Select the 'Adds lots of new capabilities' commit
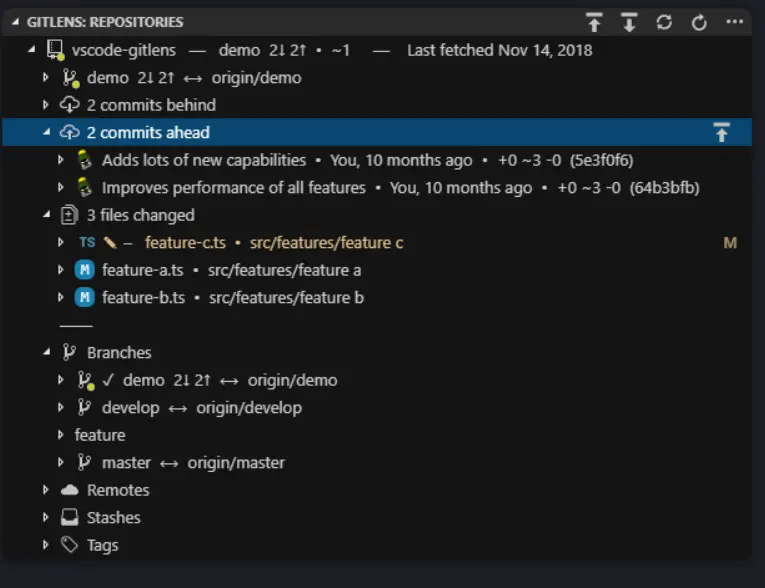 tap(204, 160)
